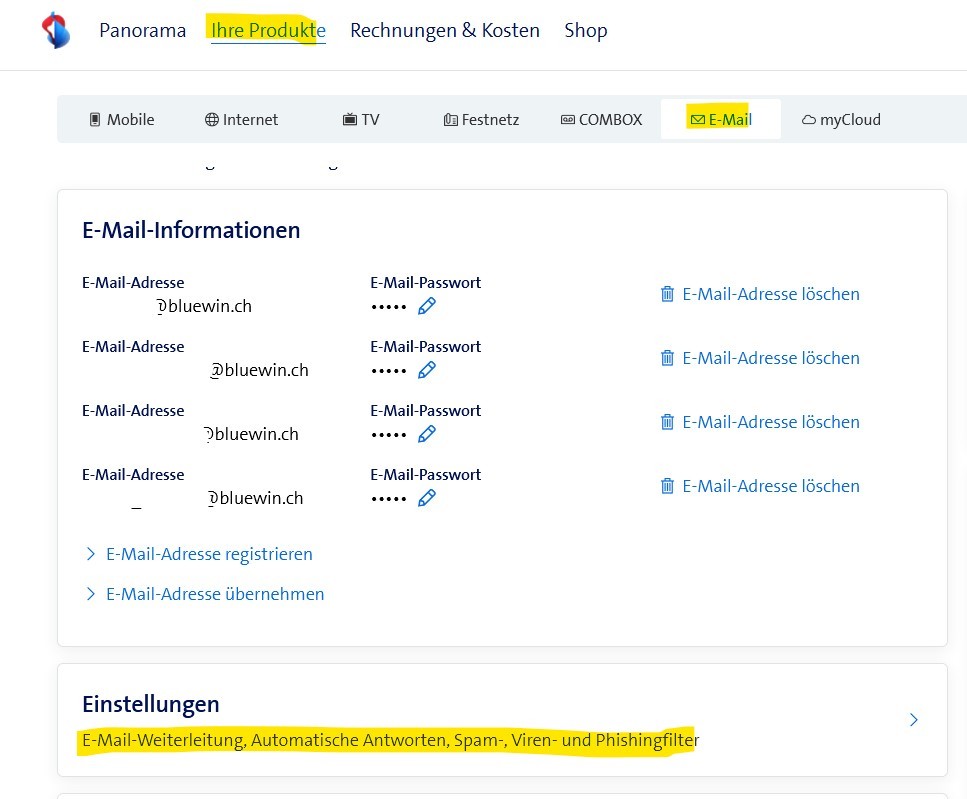Go to Rechnungen & Kosten

(444, 31)
